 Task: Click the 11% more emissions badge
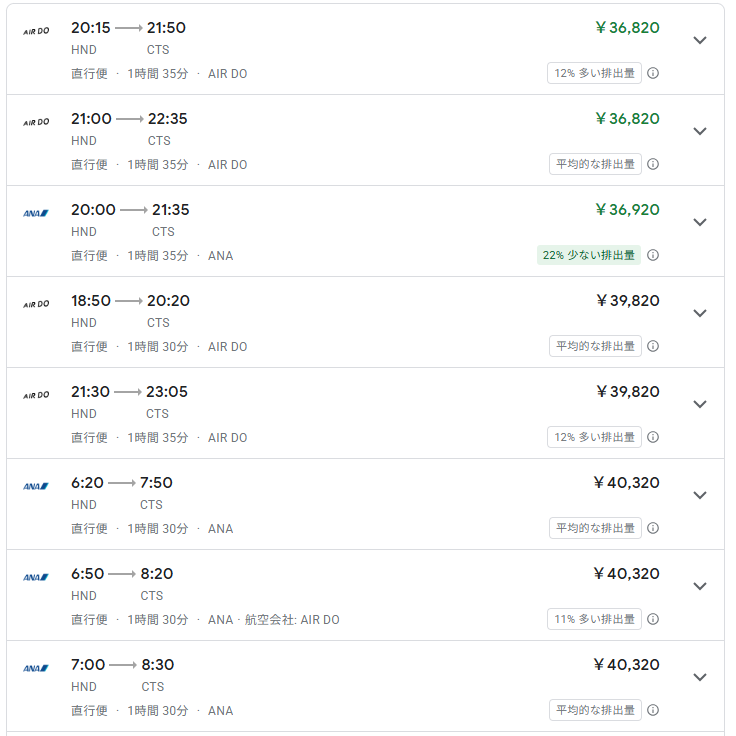tap(594, 619)
